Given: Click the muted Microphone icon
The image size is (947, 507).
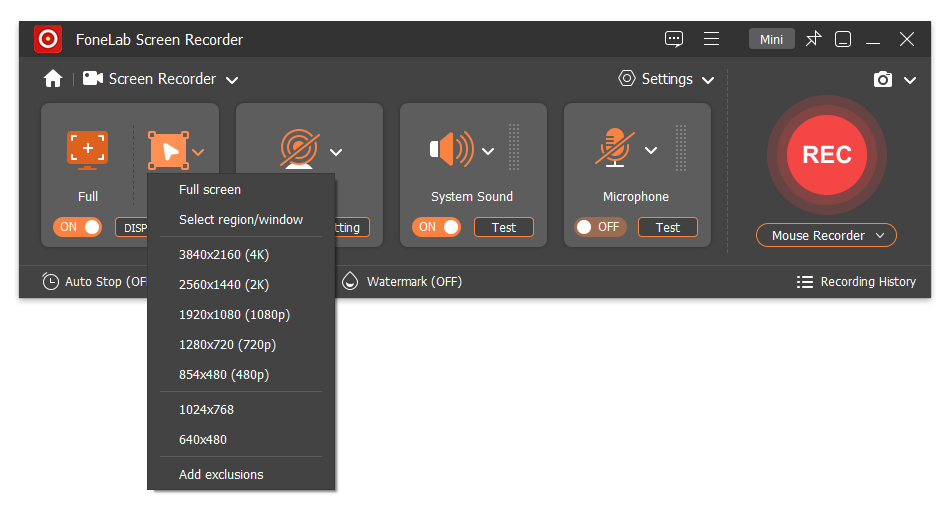Looking at the screenshot, I should coord(615,147).
